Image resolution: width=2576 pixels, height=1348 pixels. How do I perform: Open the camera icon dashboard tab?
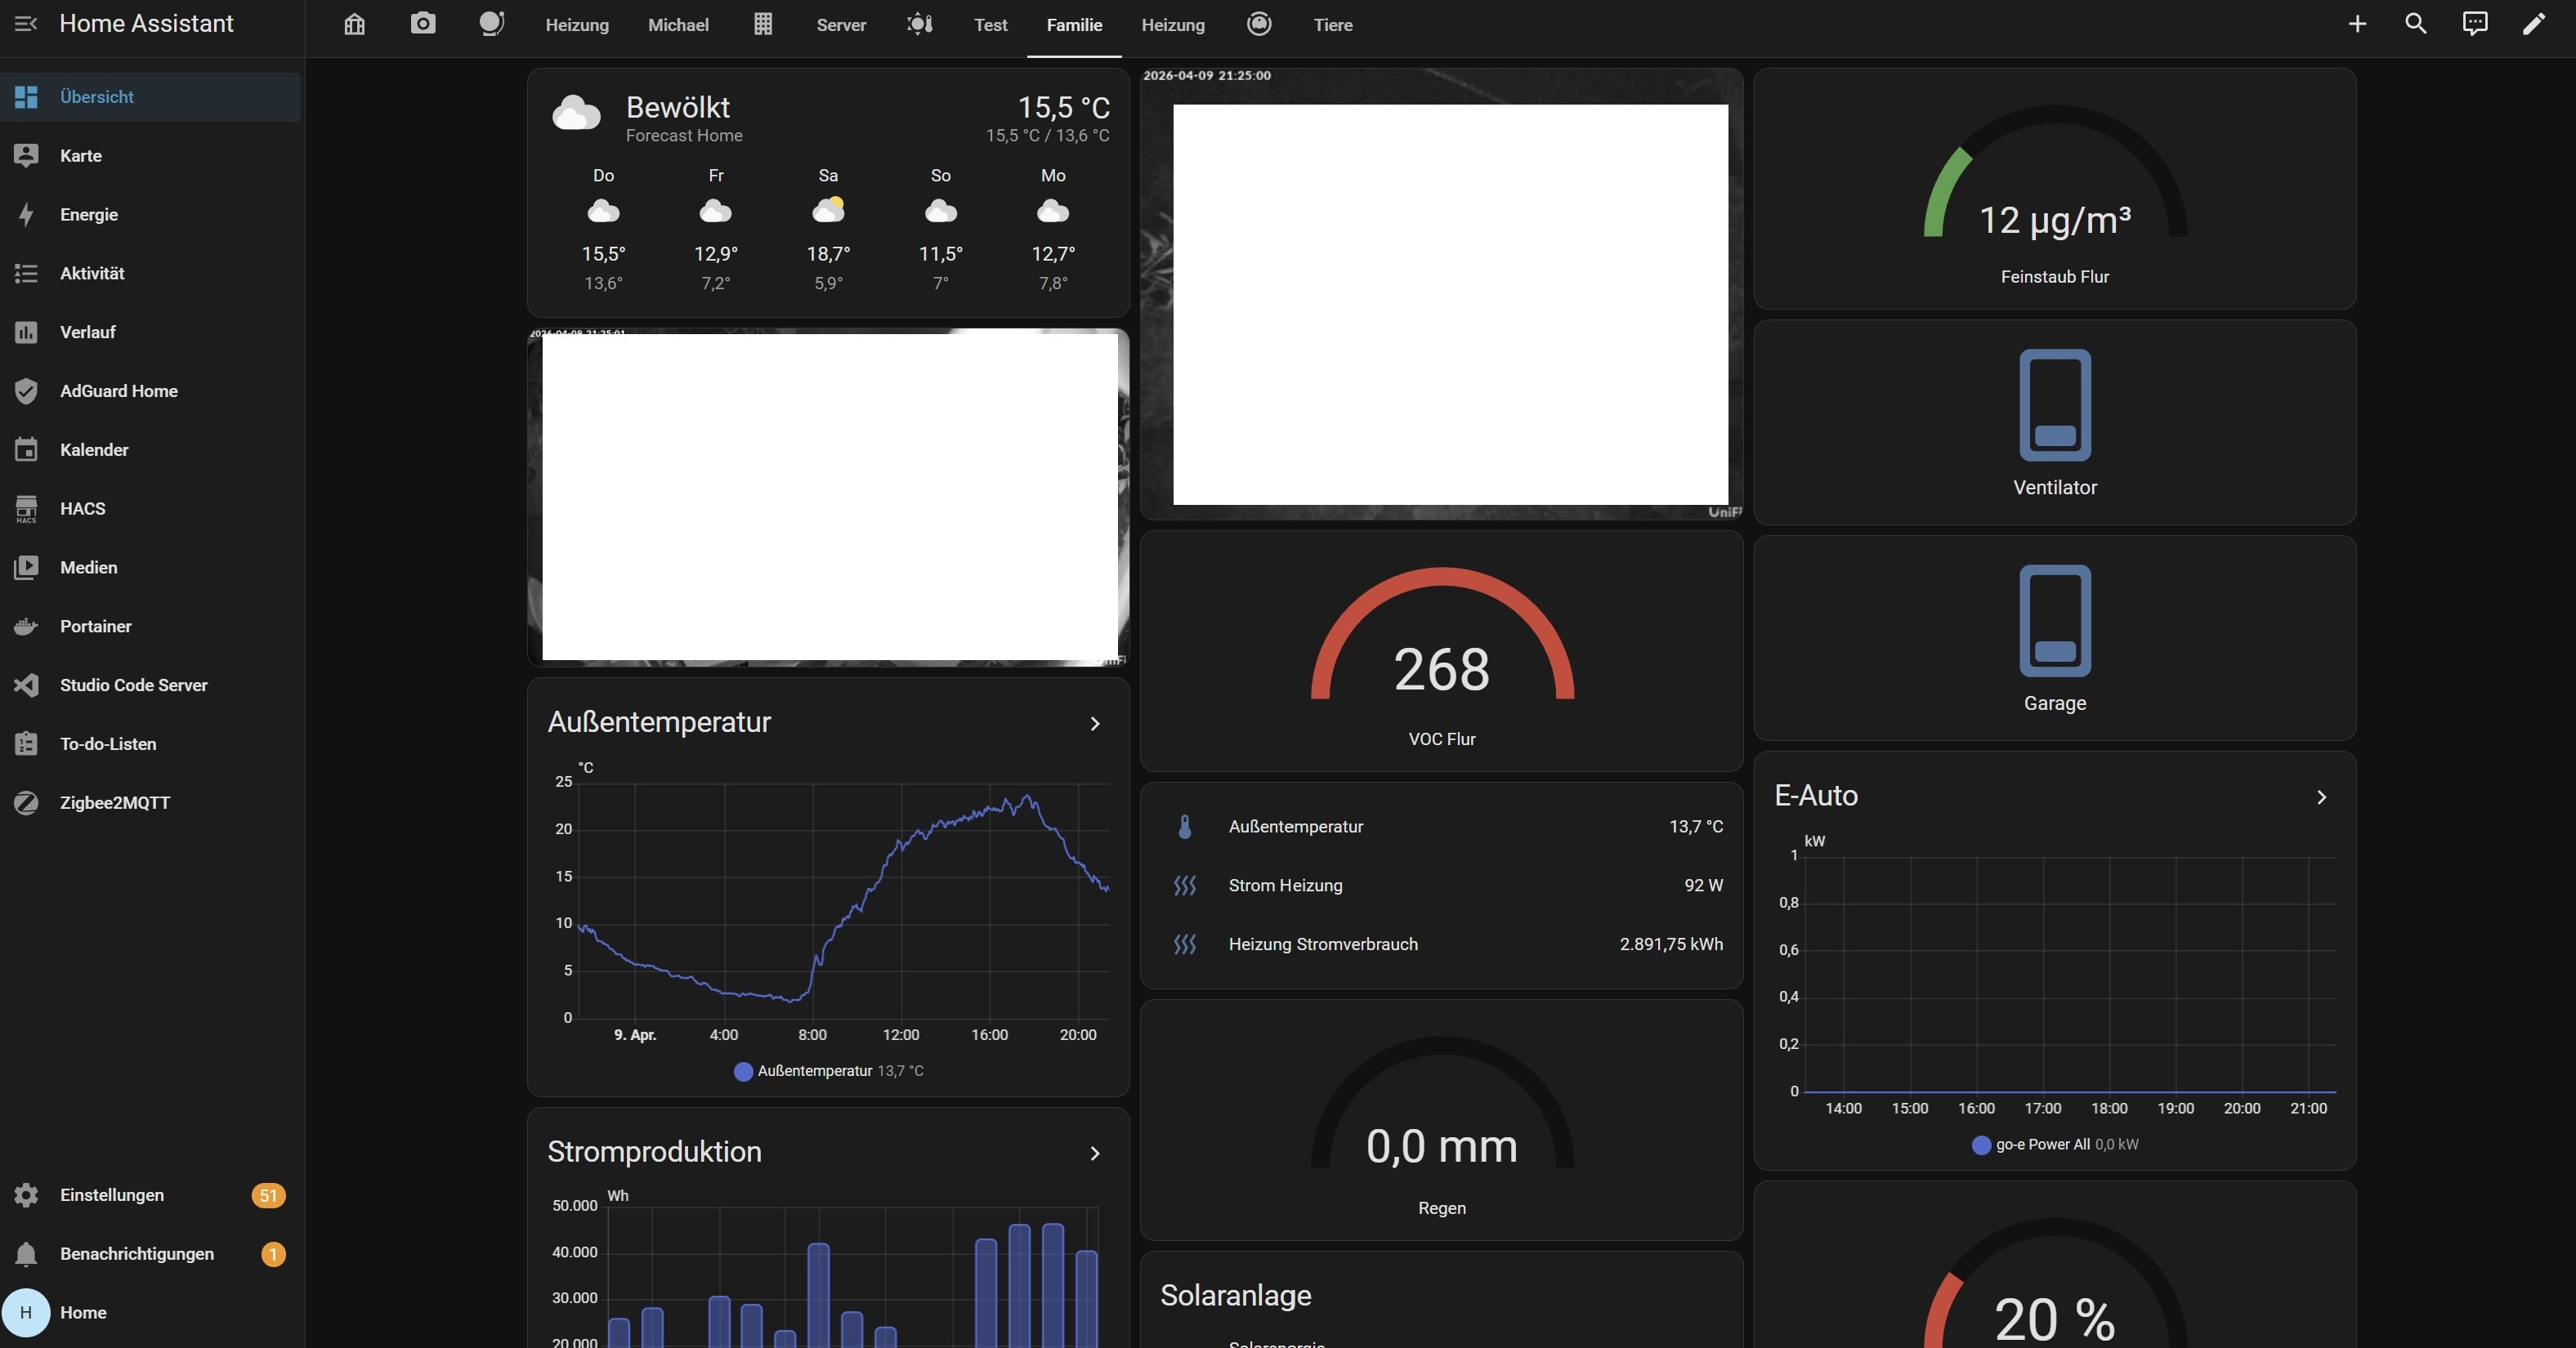[x=423, y=24]
